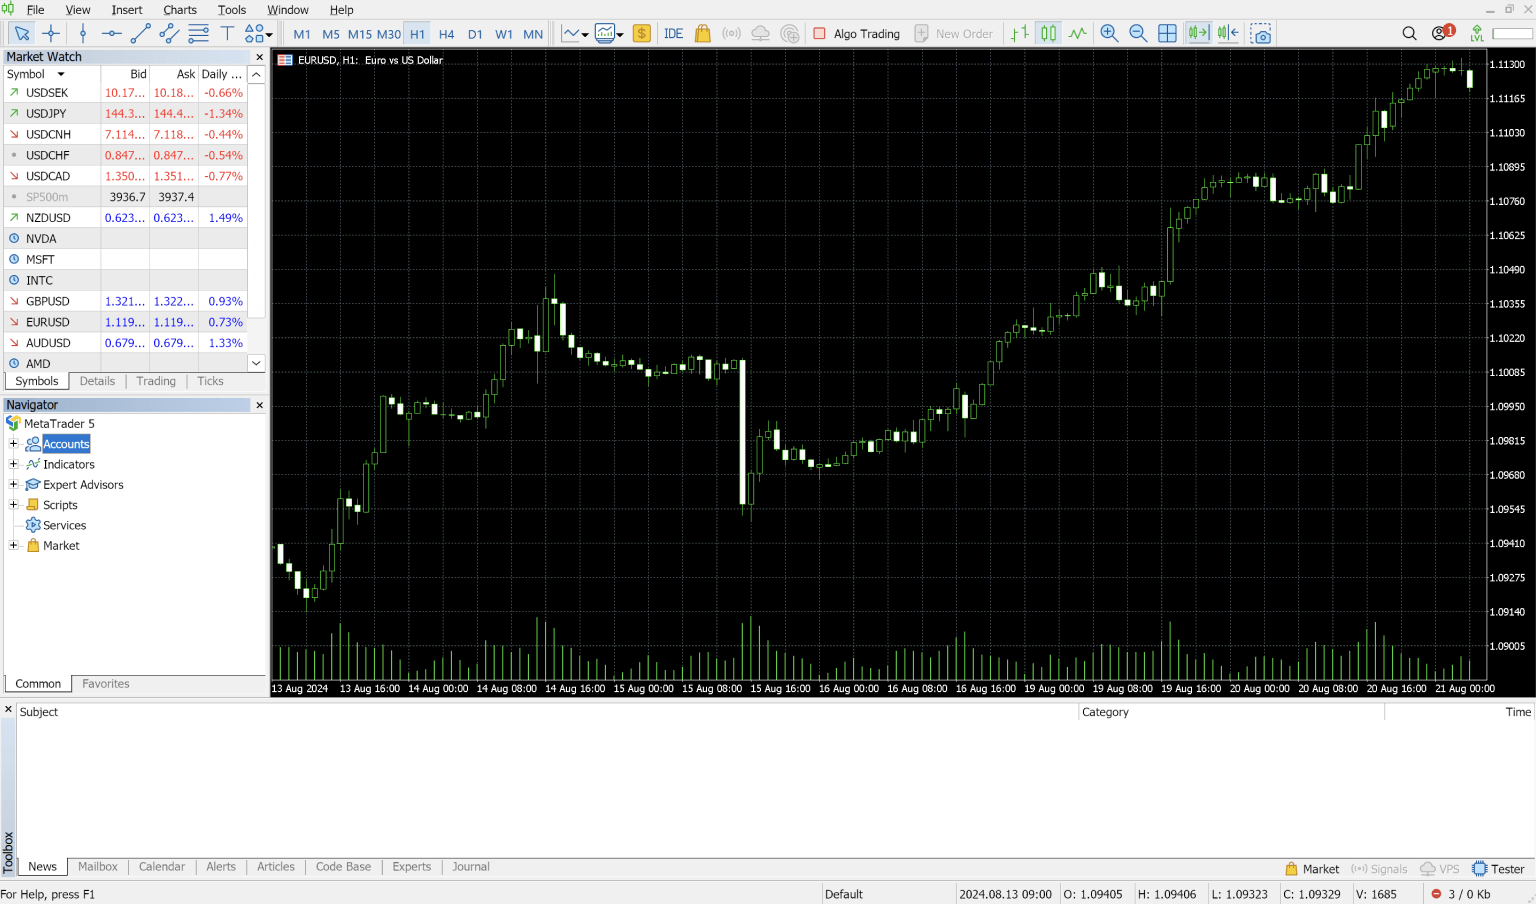Image resolution: width=1536 pixels, height=904 pixels.
Task: Select the EURUSD row in Market Watch
Action: (125, 322)
